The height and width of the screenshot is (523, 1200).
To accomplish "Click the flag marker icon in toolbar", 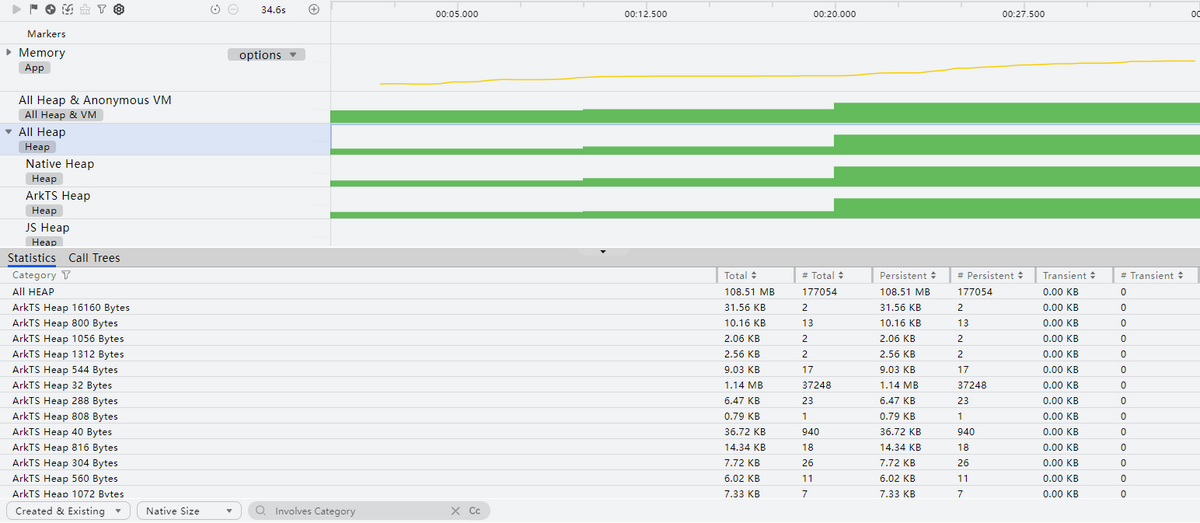I will point(33,9).
